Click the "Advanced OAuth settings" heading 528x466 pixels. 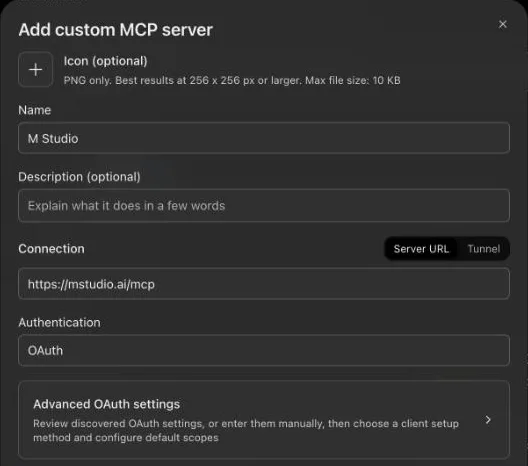(x=106, y=404)
